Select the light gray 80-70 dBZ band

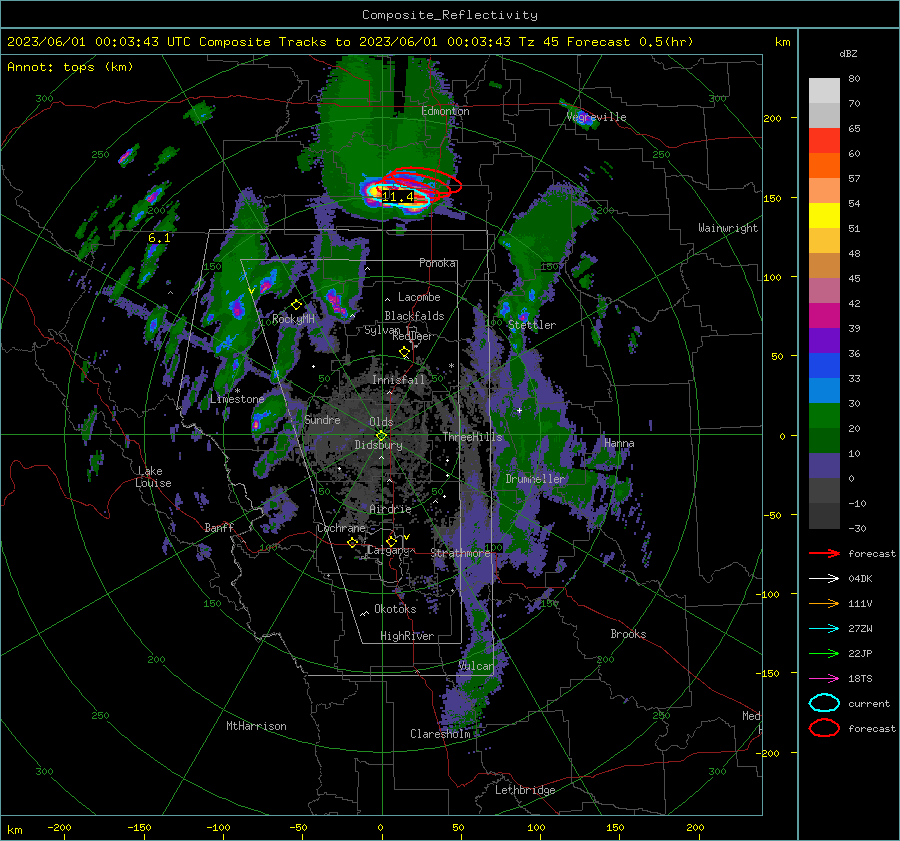(x=824, y=91)
